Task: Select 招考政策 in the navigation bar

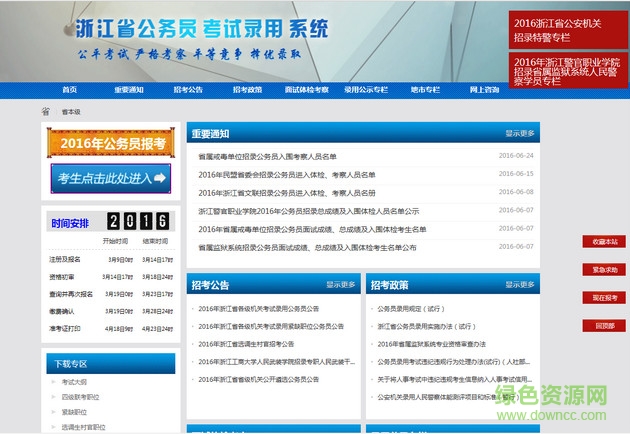Action: tap(248, 90)
